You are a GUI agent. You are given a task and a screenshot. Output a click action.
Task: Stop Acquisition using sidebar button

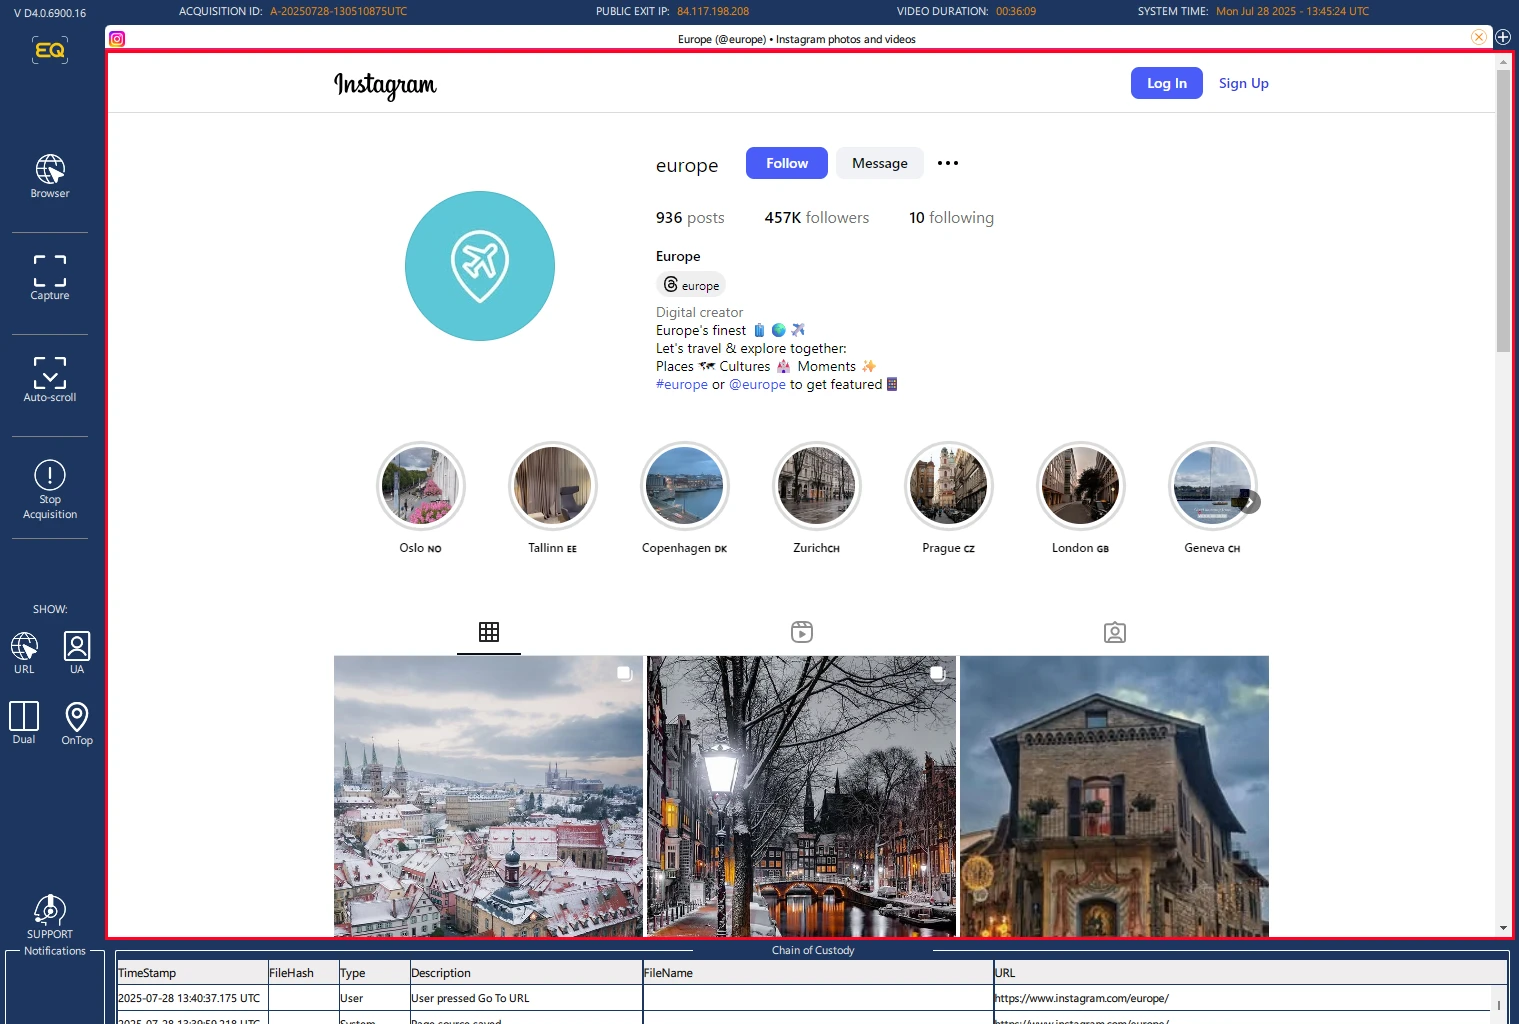click(50, 489)
